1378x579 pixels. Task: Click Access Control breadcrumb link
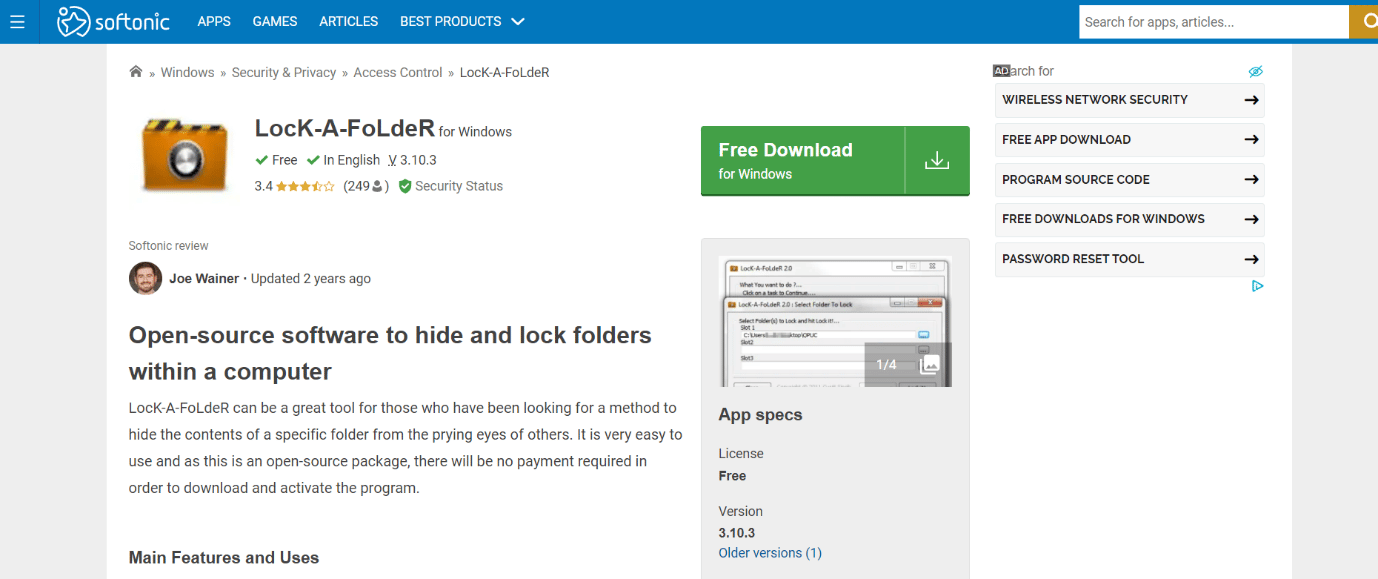[398, 72]
